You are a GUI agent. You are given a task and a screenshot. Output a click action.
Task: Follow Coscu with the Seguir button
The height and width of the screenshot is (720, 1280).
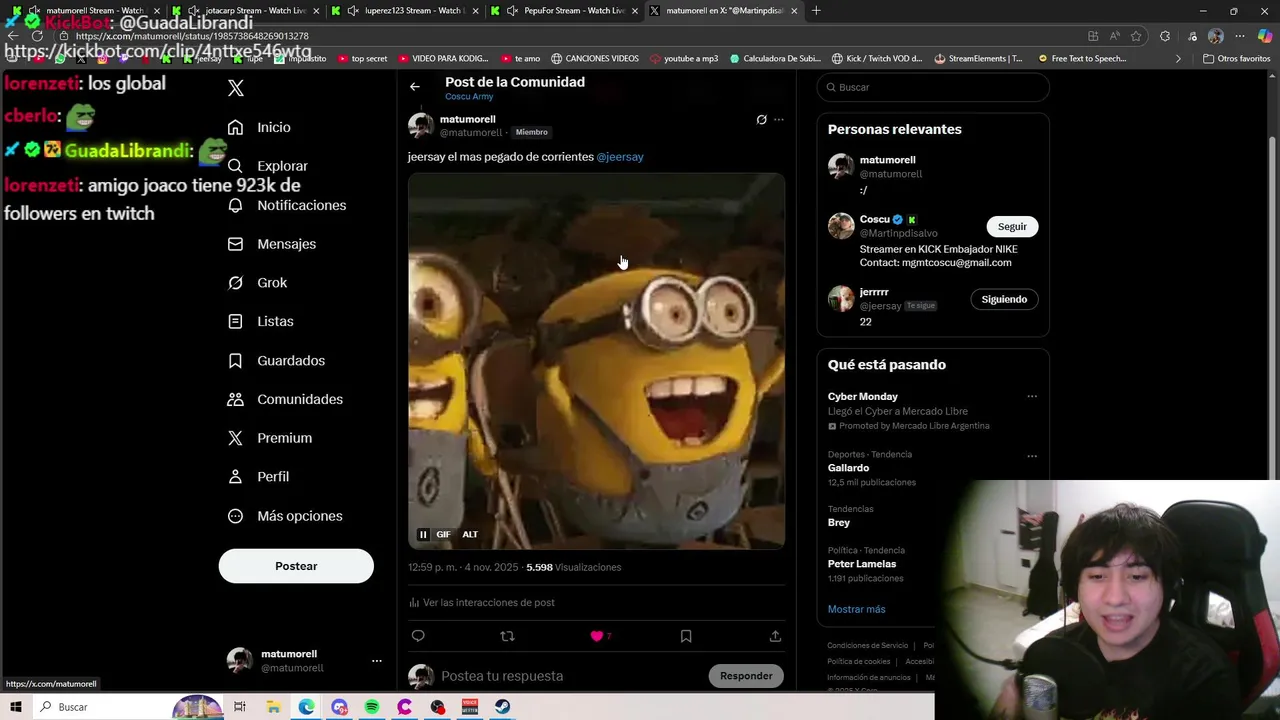[1012, 227]
